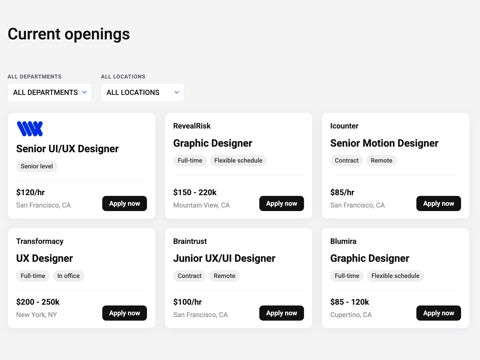Image resolution: width=480 pixels, height=360 pixels.
Task: Click Contract tag on Braintrust card
Action: (x=189, y=276)
